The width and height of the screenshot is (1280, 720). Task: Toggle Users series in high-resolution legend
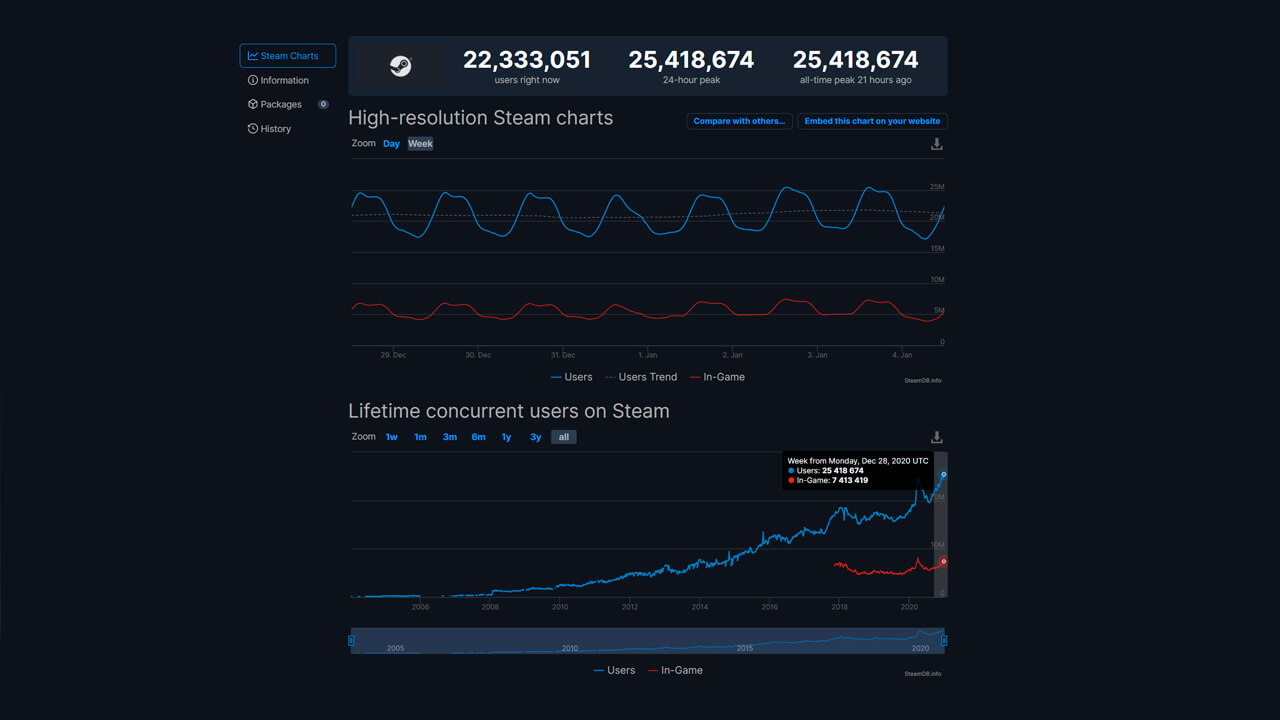[572, 377]
